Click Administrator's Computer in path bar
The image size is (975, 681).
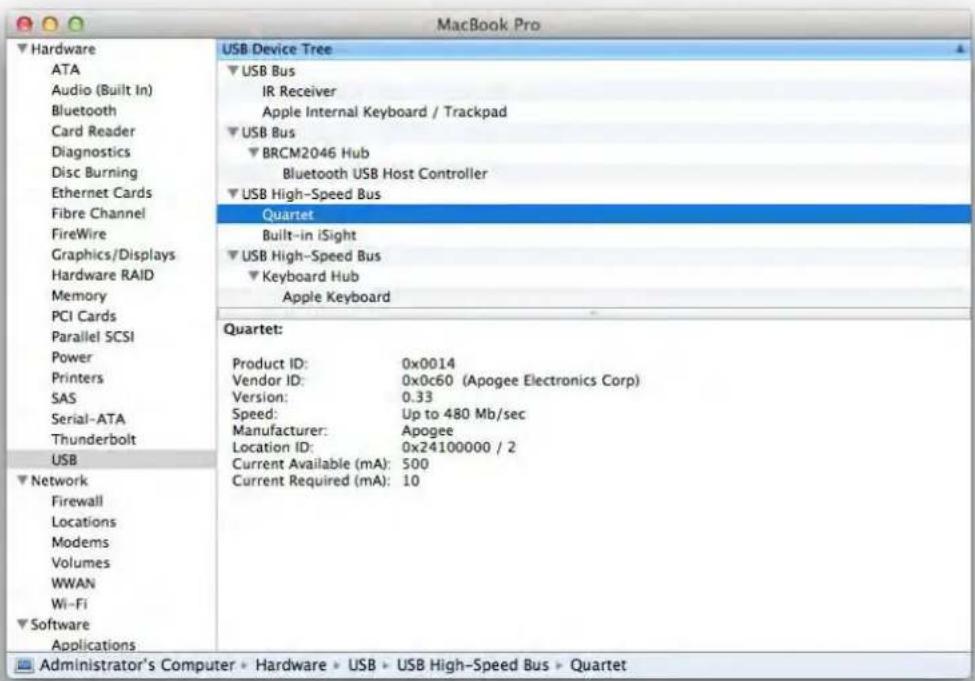137,665
